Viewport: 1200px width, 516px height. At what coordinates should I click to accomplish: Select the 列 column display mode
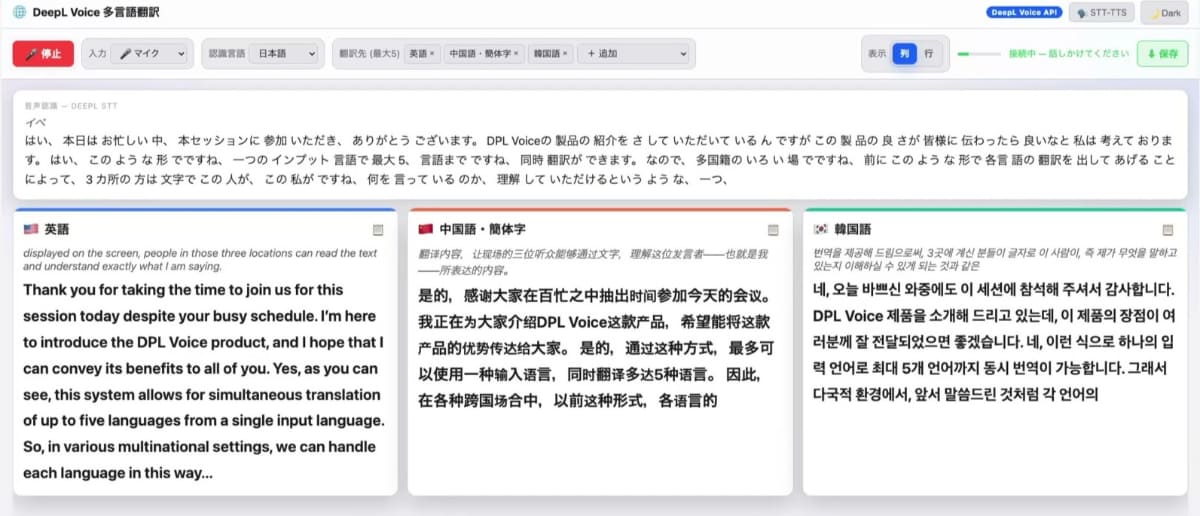click(904, 53)
